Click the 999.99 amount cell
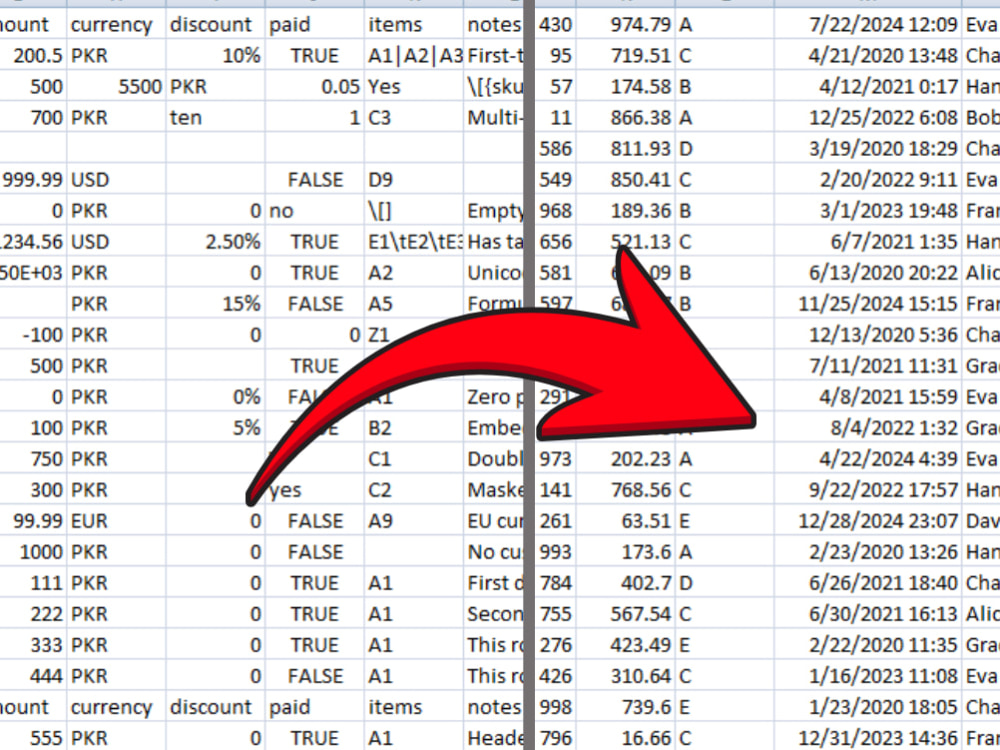This screenshot has width=1000, height=750. point(33,180)
